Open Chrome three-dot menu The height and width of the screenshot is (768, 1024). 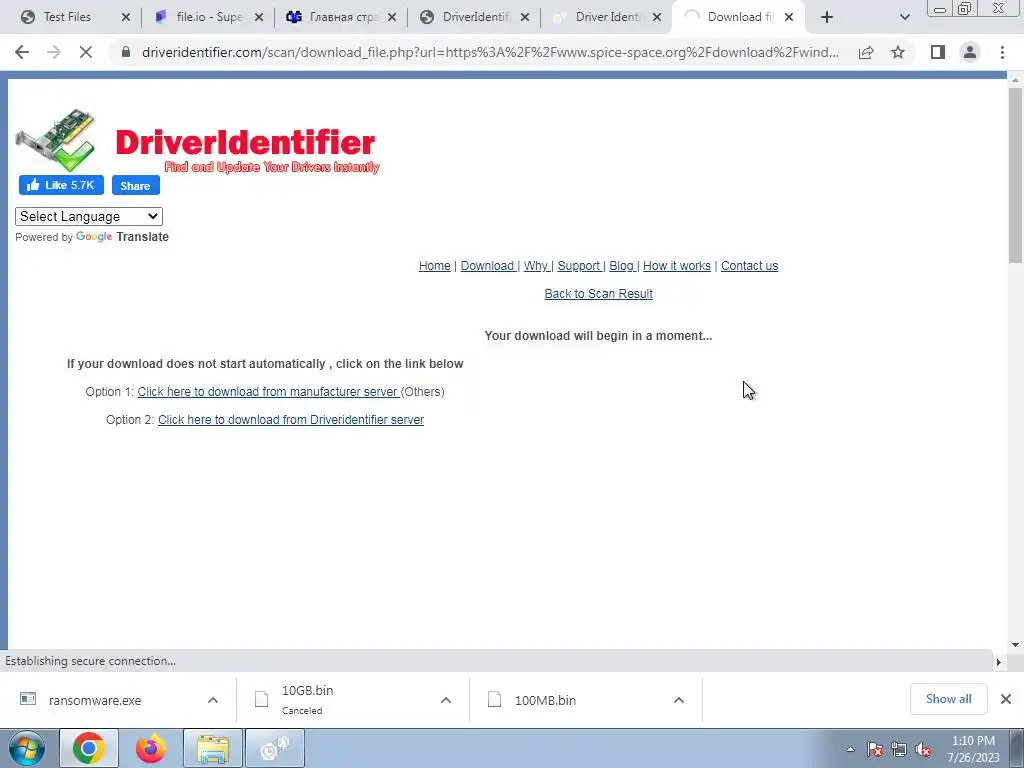tap(1002, 52)
